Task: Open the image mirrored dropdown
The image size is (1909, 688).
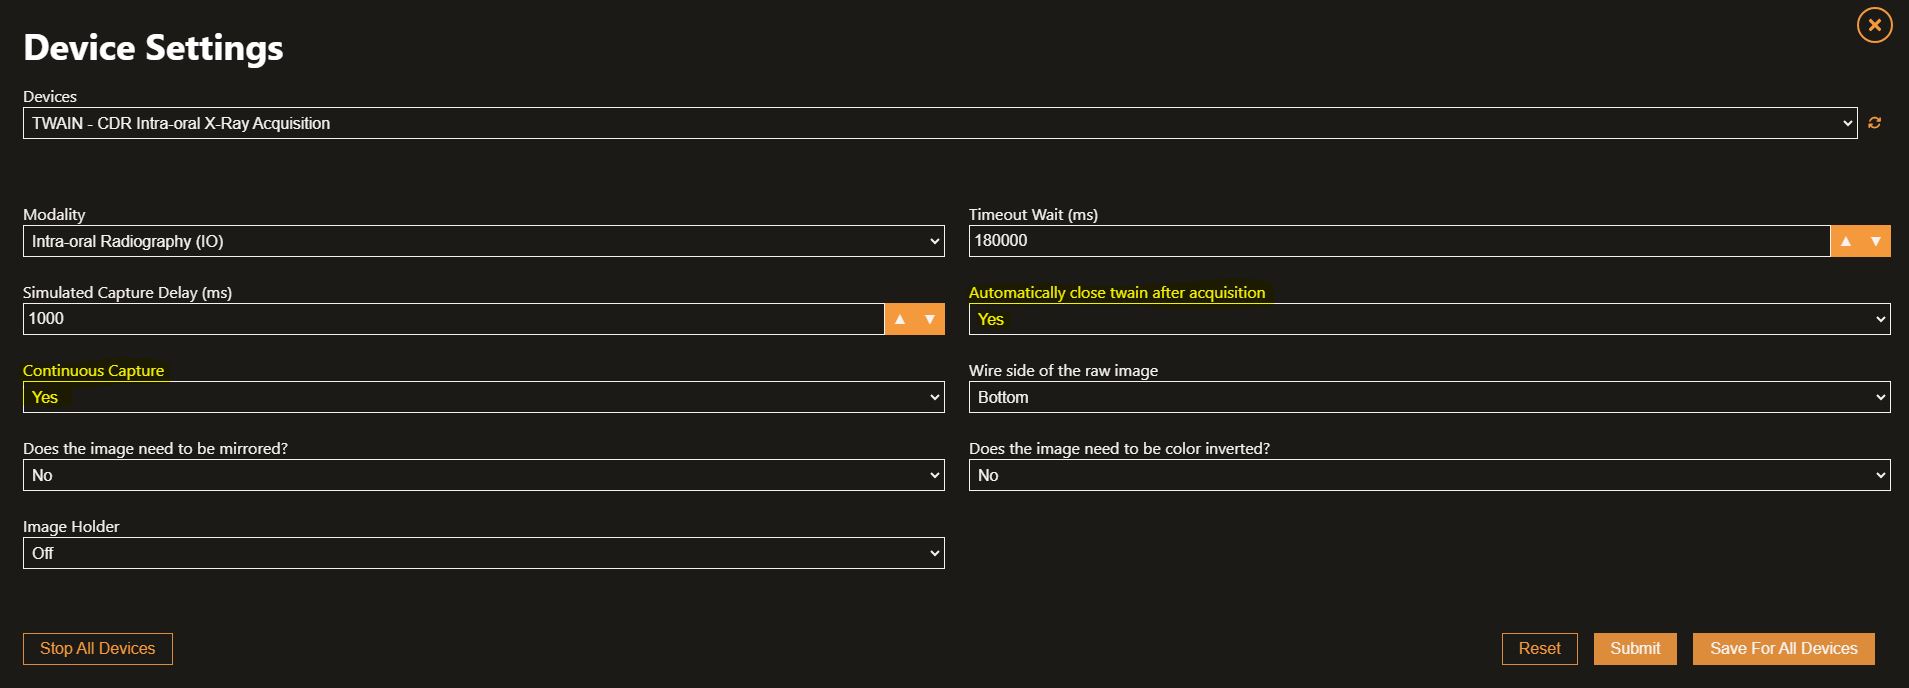Action: point(484,475)
